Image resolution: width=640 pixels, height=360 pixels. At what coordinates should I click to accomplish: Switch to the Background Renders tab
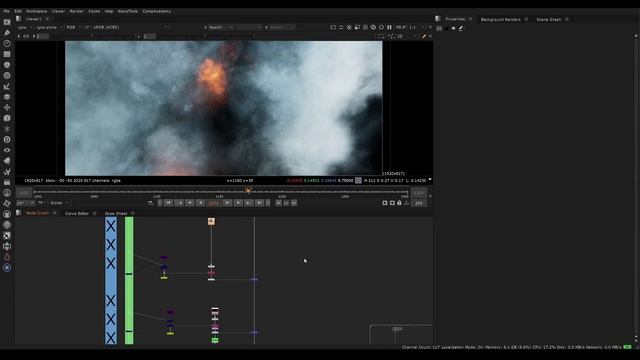pos(500,19)
